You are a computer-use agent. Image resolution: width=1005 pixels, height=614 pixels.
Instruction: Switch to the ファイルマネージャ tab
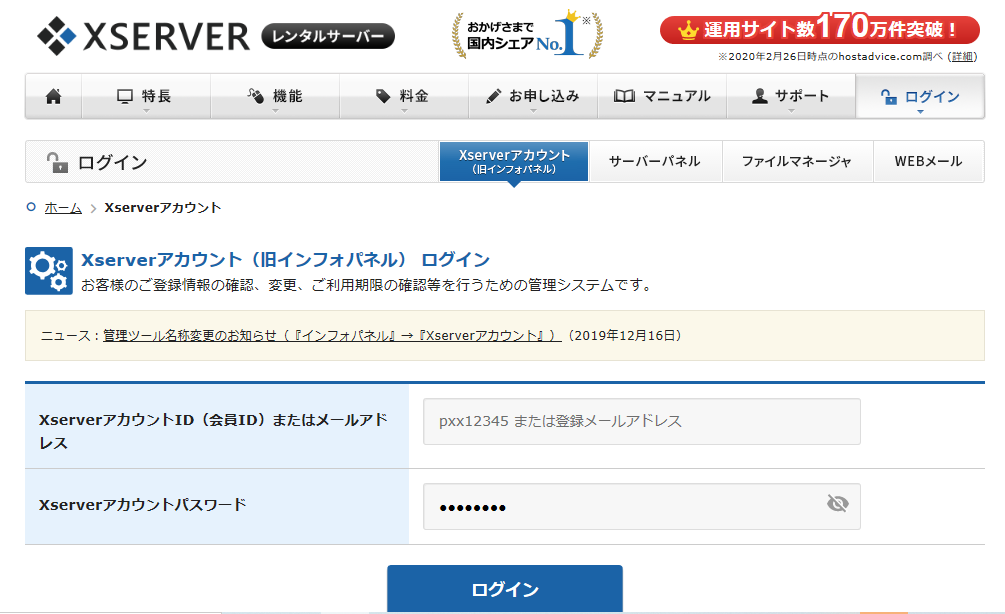797,162
